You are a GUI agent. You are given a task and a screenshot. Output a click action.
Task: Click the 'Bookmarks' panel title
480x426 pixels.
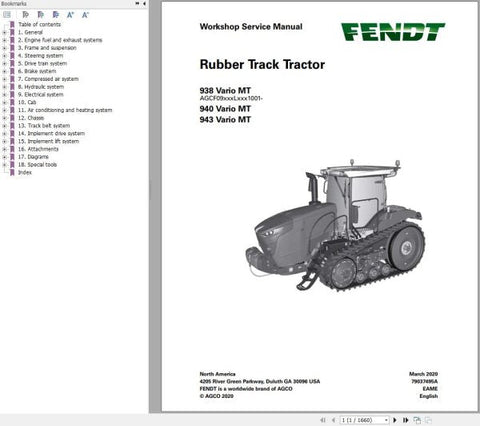click(x=14, y=3)
